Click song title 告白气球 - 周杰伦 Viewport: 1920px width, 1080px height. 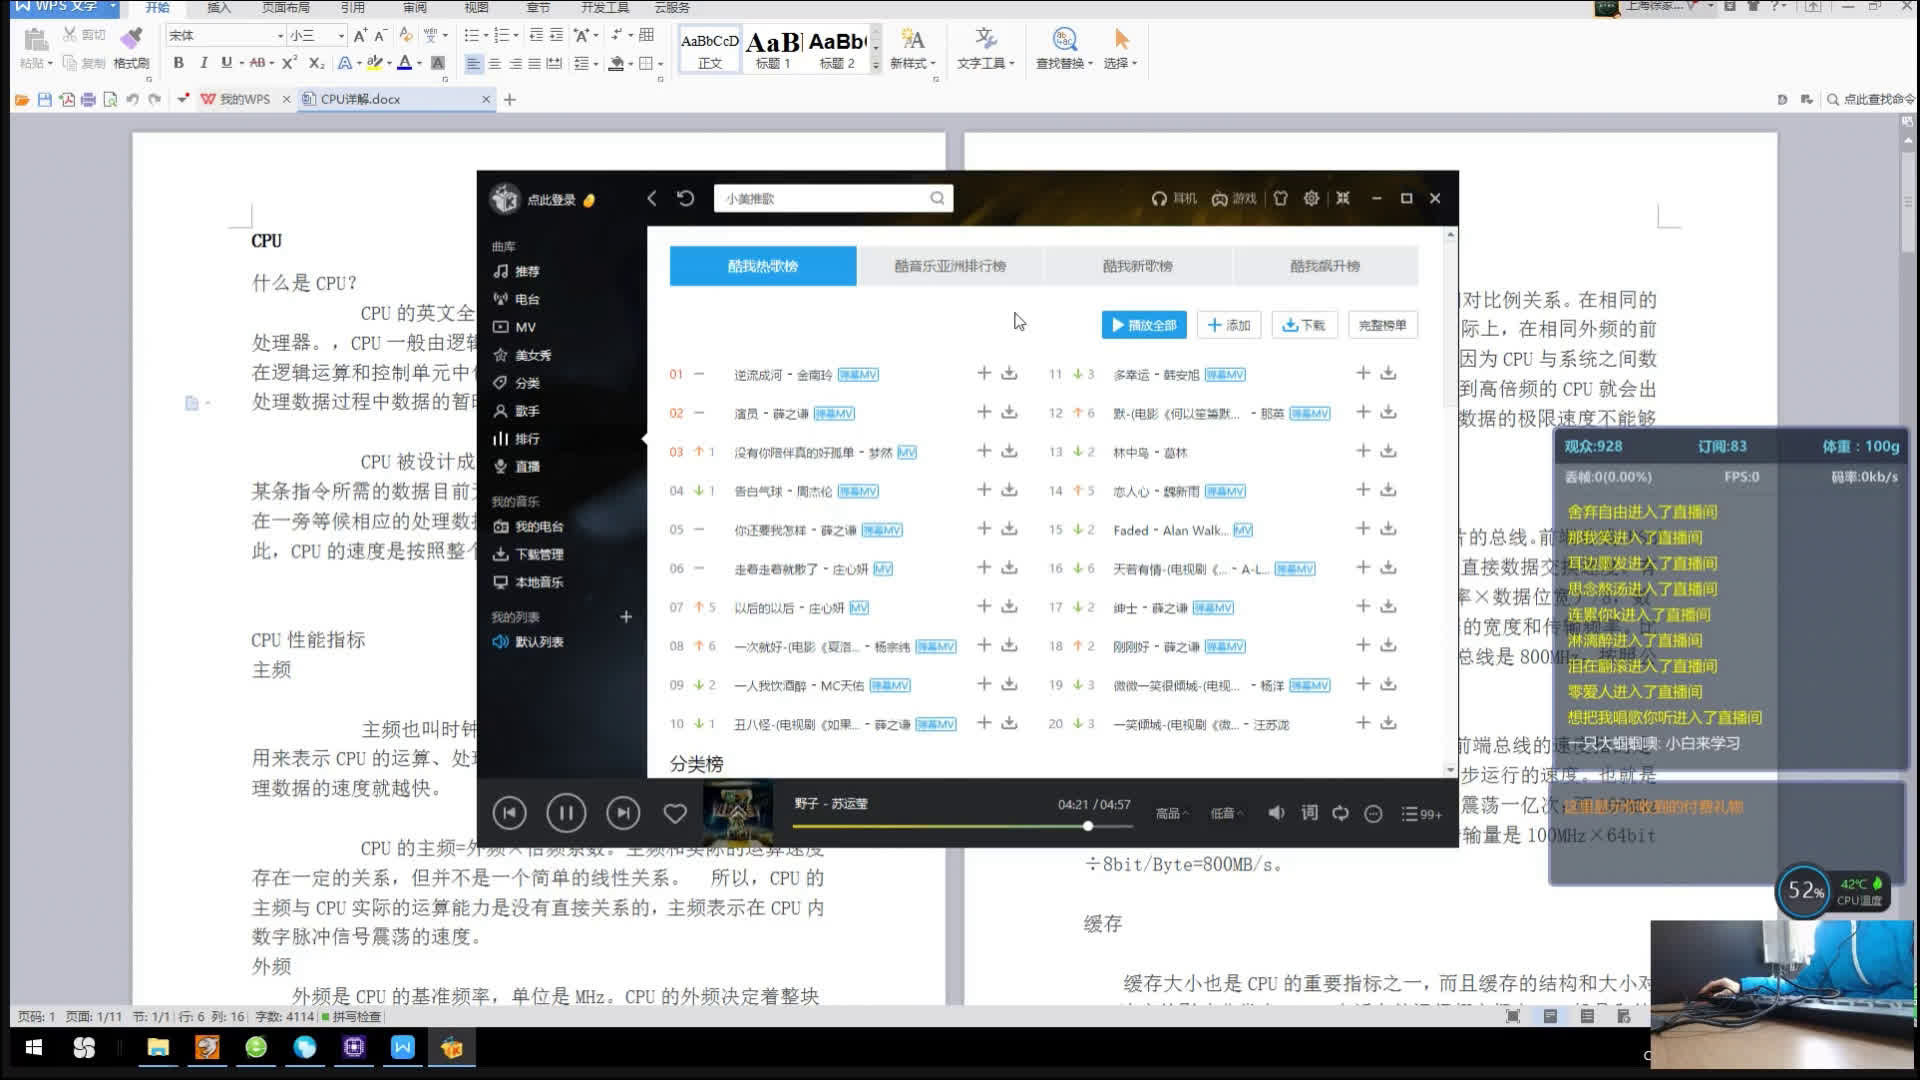click(783, 491)
